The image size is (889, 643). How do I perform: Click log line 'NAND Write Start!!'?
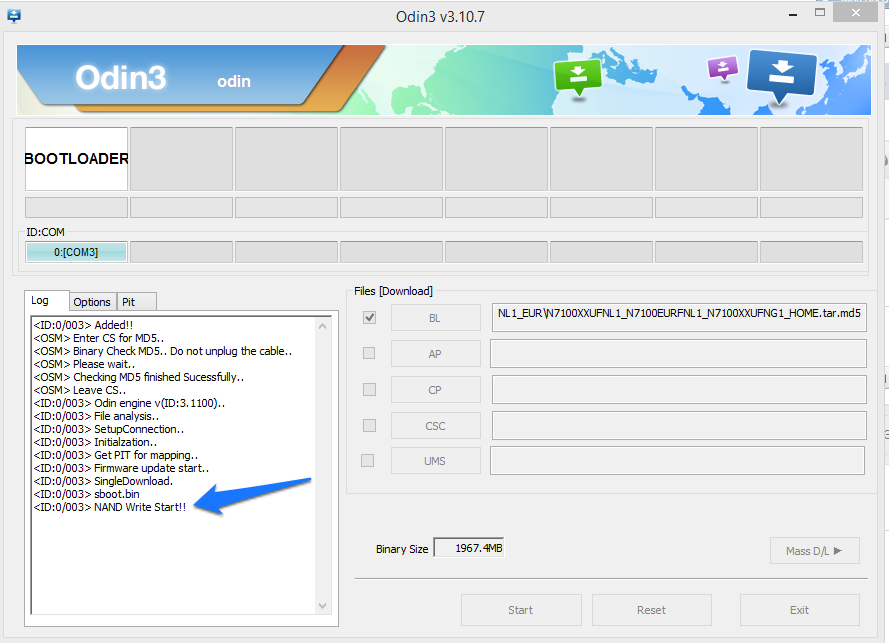click(110, 507)
